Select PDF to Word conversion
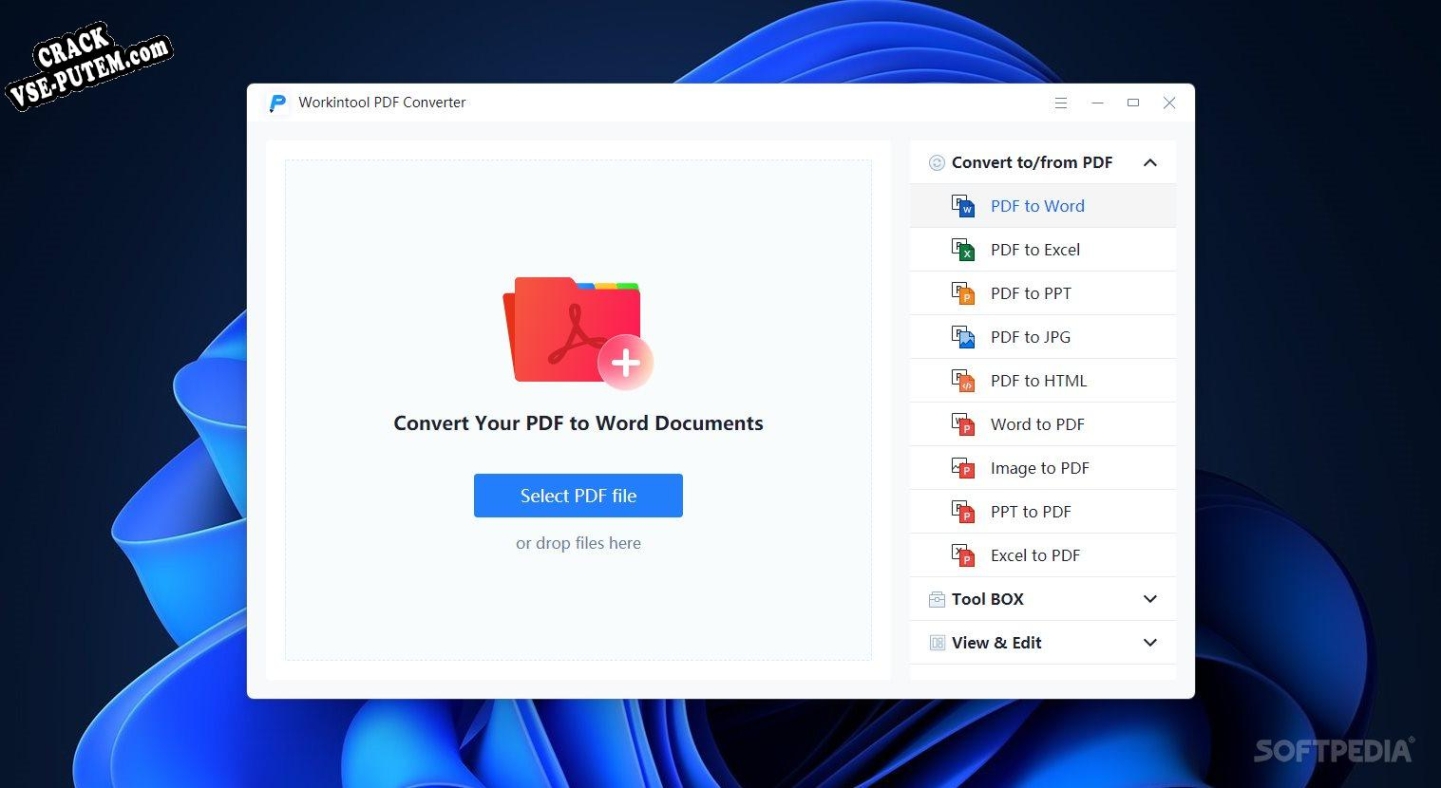The image size is (1441, 788). (1043, 206)
